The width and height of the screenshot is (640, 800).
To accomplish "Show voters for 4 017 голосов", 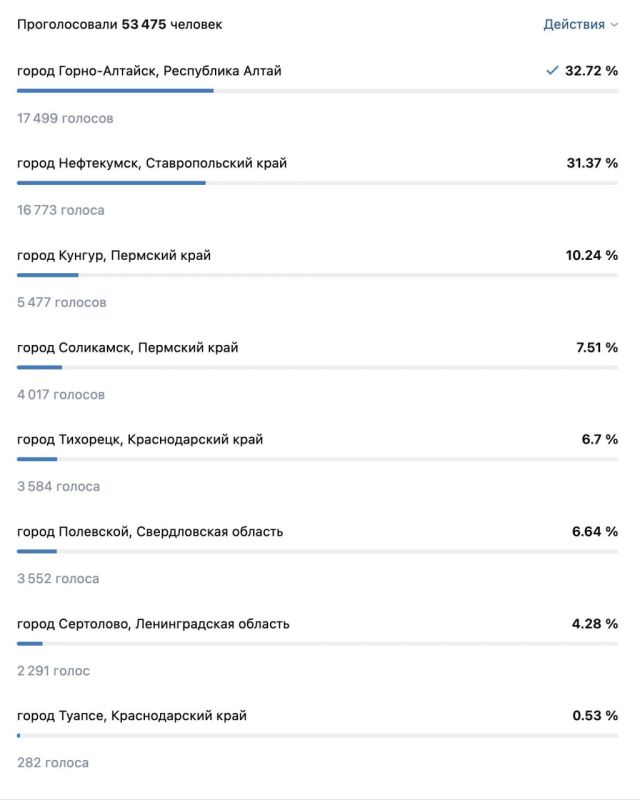I will coord(61,394).
